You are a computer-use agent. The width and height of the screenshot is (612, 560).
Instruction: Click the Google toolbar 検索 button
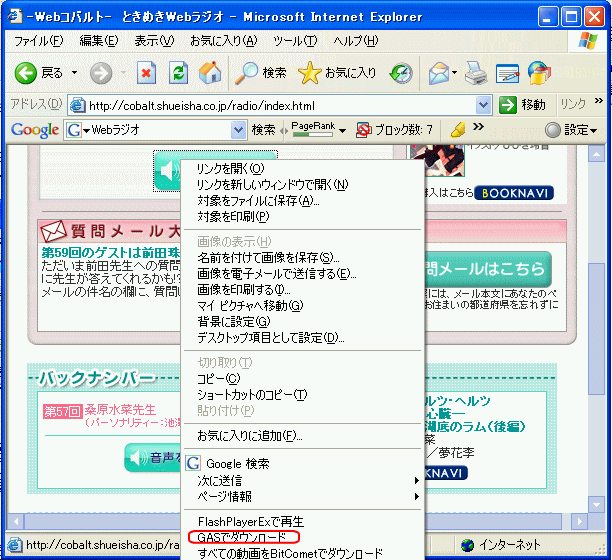click(x=263, y=130)
